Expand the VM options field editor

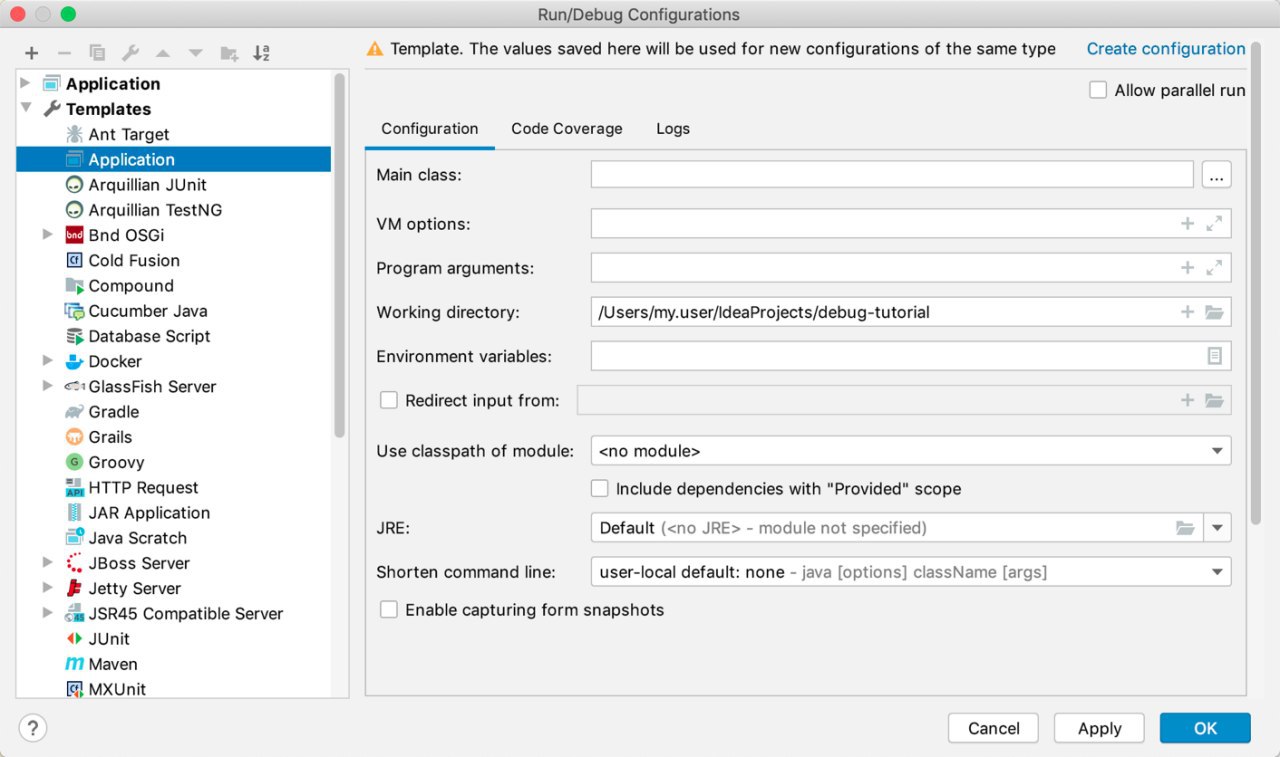tap(1214, 224)
